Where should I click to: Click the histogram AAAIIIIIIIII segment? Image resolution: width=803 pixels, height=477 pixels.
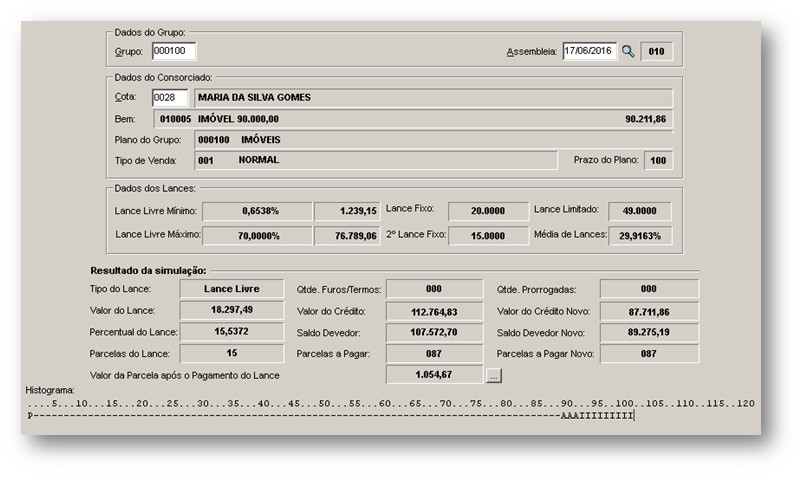tap(597, 416)
